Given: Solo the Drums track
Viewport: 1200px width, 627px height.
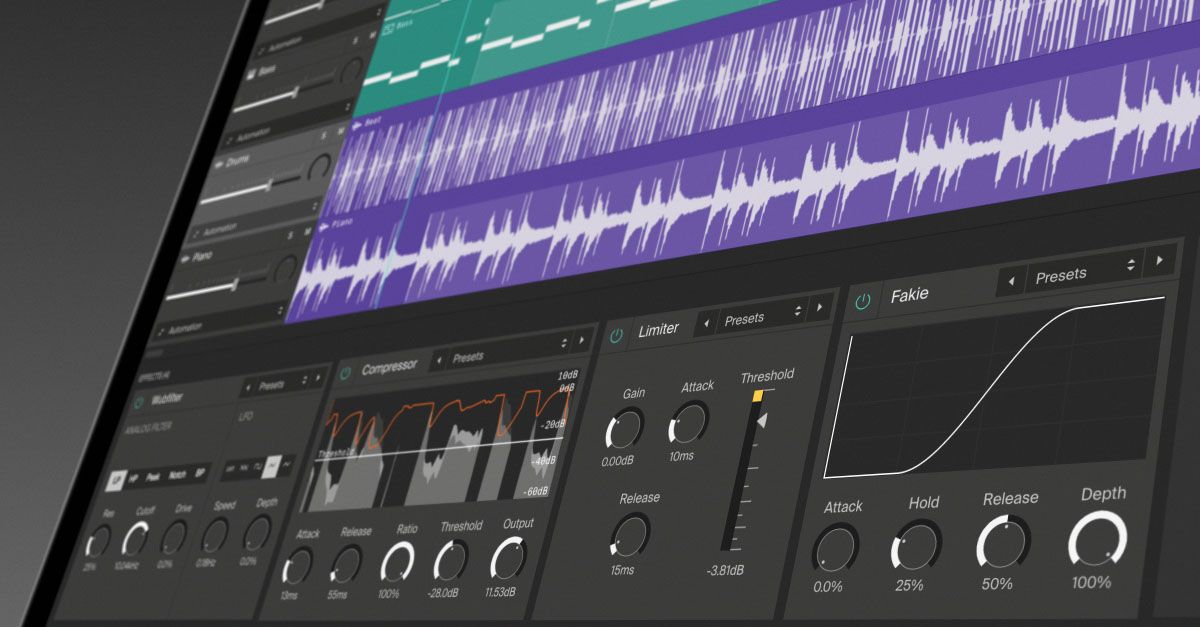Looking at the screenshot, I should pos(323,135).
